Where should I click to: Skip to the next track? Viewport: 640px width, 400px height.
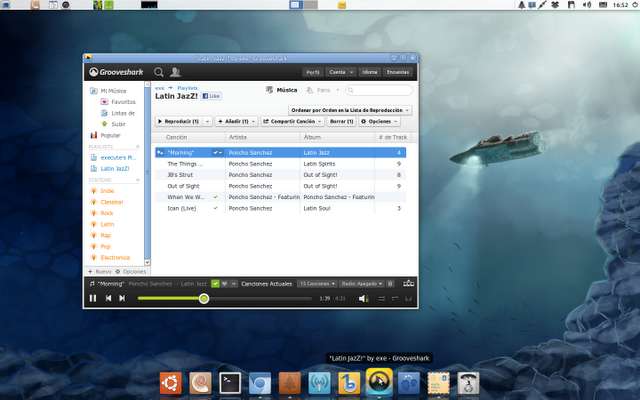click(x=122, y=298)
